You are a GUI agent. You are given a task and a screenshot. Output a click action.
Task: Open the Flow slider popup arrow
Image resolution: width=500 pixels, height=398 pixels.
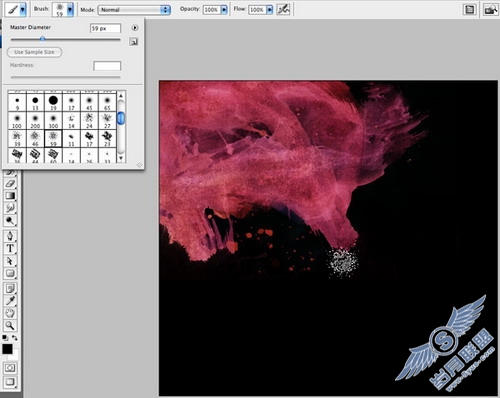pos(269,10)
